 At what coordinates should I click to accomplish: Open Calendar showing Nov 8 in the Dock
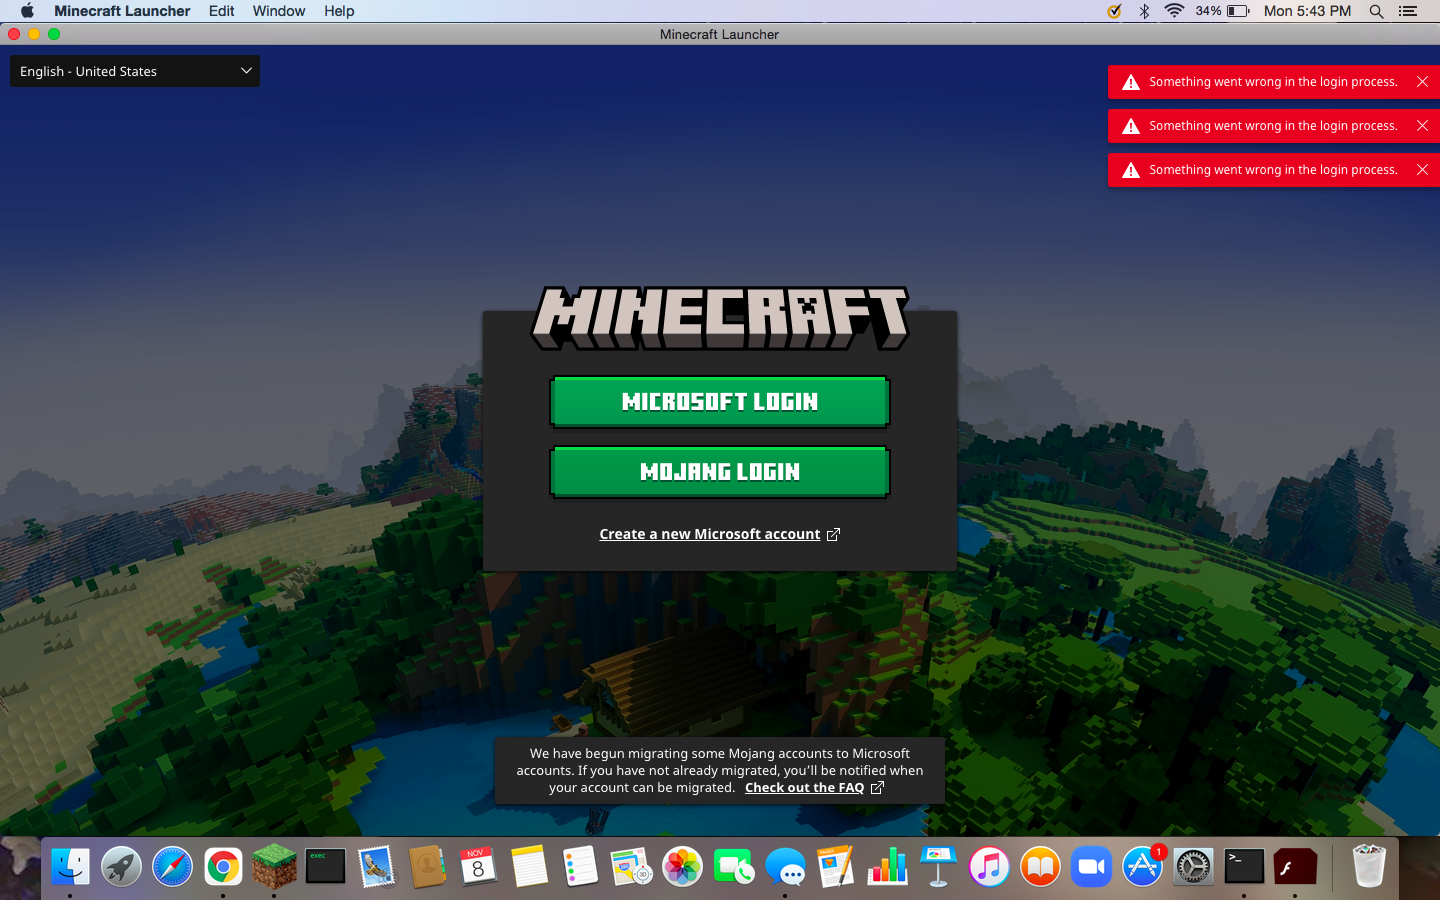tap(478, 866)
